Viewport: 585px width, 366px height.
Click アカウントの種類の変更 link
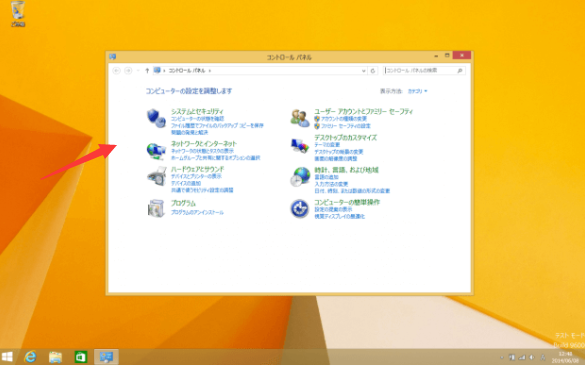pyautogui.click(x=344, y=119)
